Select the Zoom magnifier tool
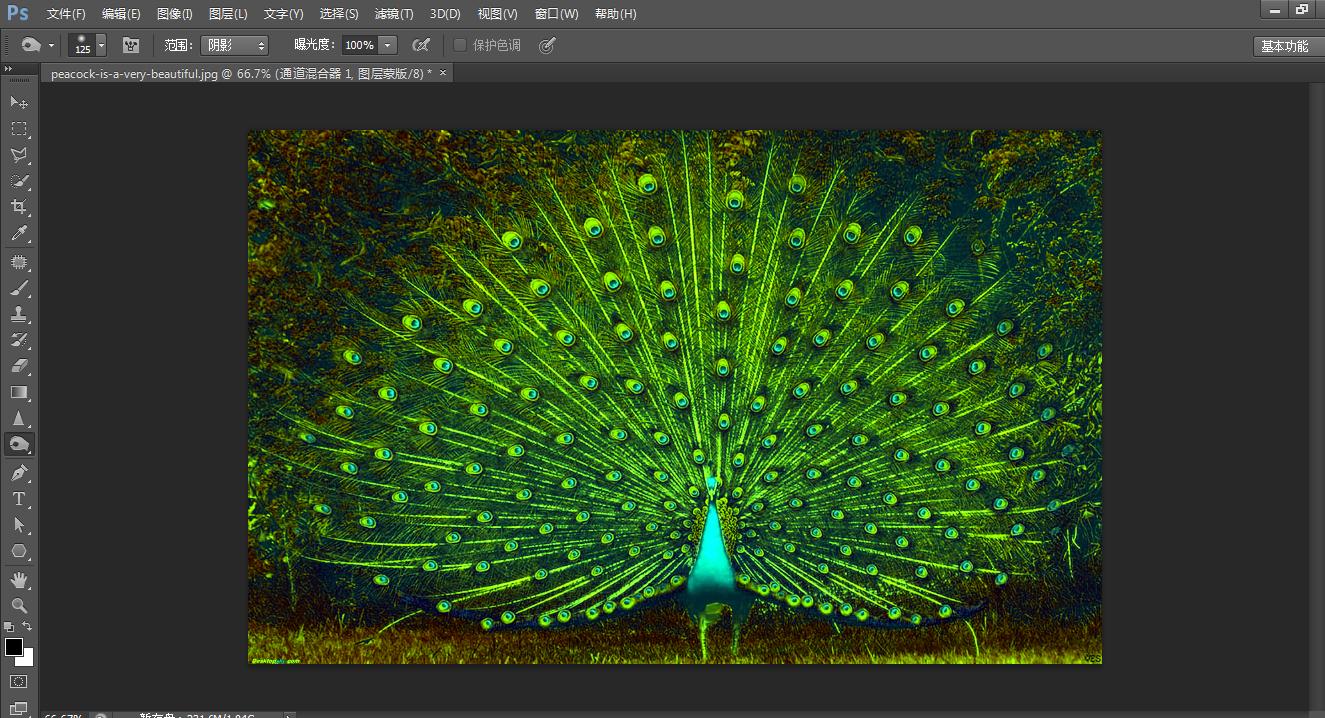Viewport: 1325px width, 718px height. point(19,606)
